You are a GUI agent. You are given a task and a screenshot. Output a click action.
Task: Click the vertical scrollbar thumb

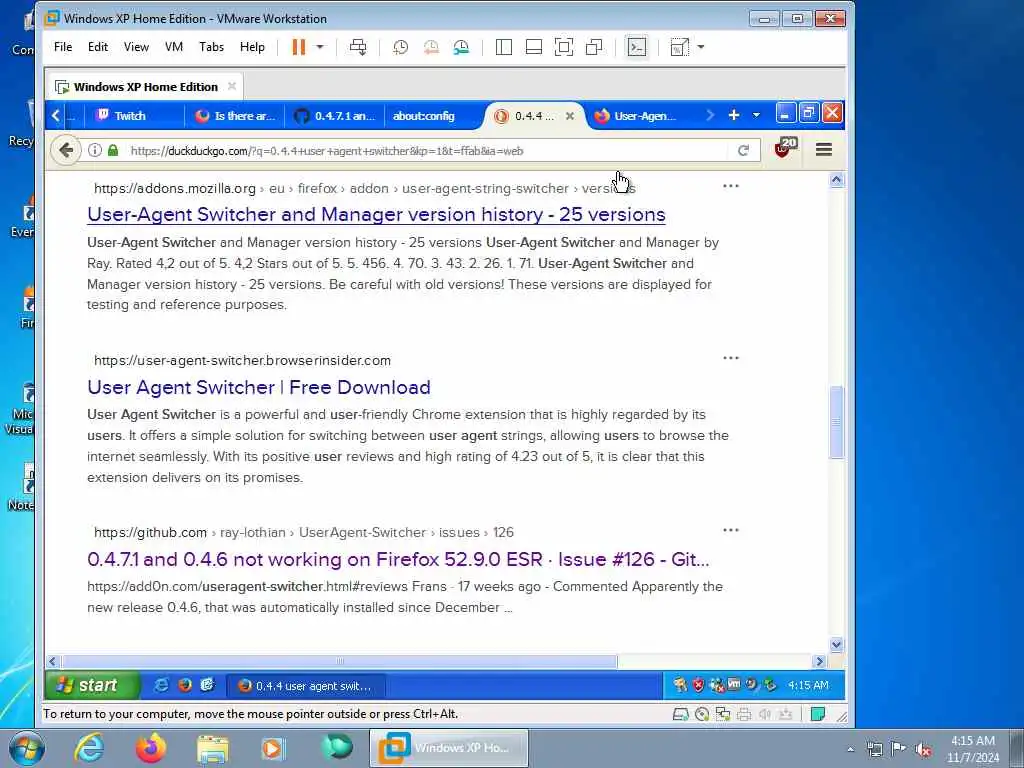(x=836, y=422)
